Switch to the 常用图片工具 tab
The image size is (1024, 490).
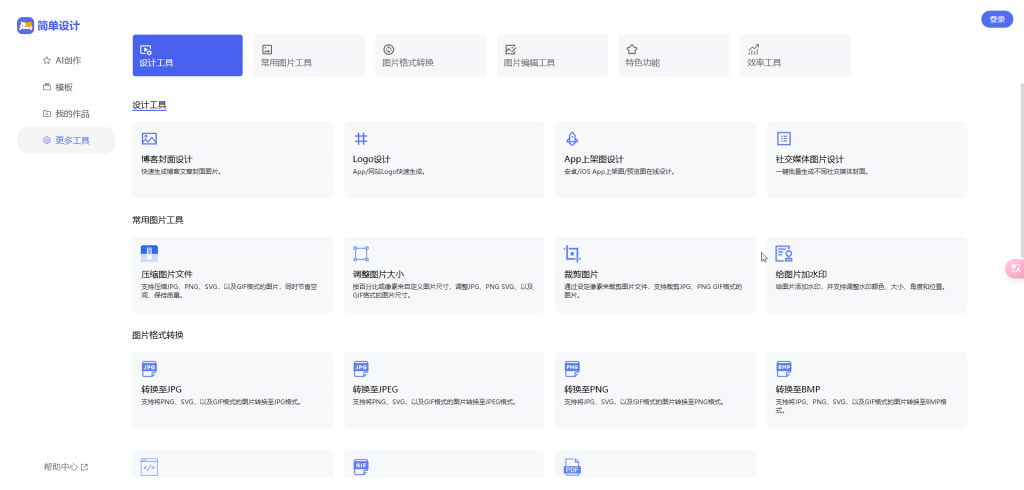pyautogui.click(x=309, y=56)
